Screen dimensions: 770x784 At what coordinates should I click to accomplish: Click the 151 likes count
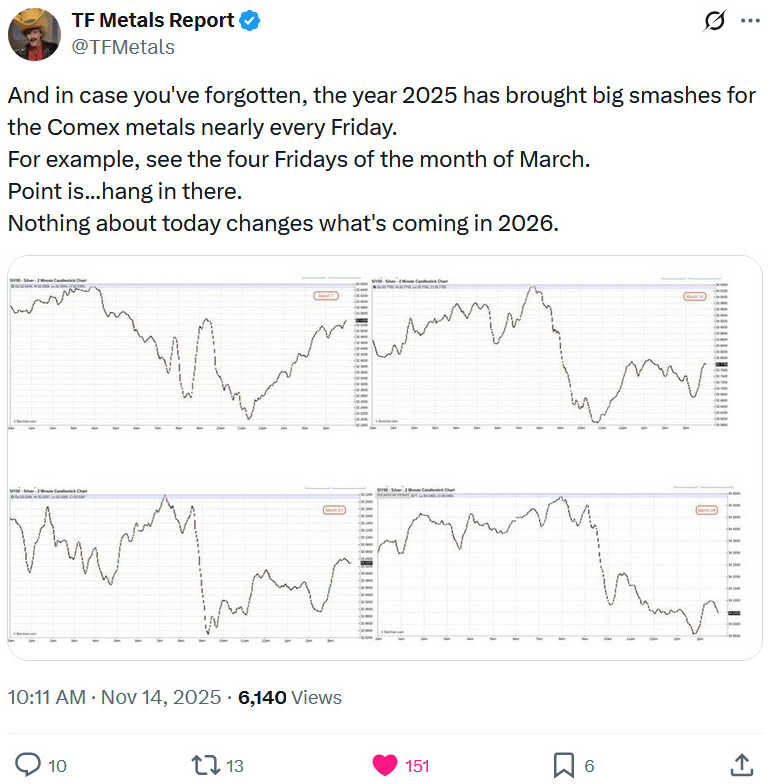coord(417,766)
